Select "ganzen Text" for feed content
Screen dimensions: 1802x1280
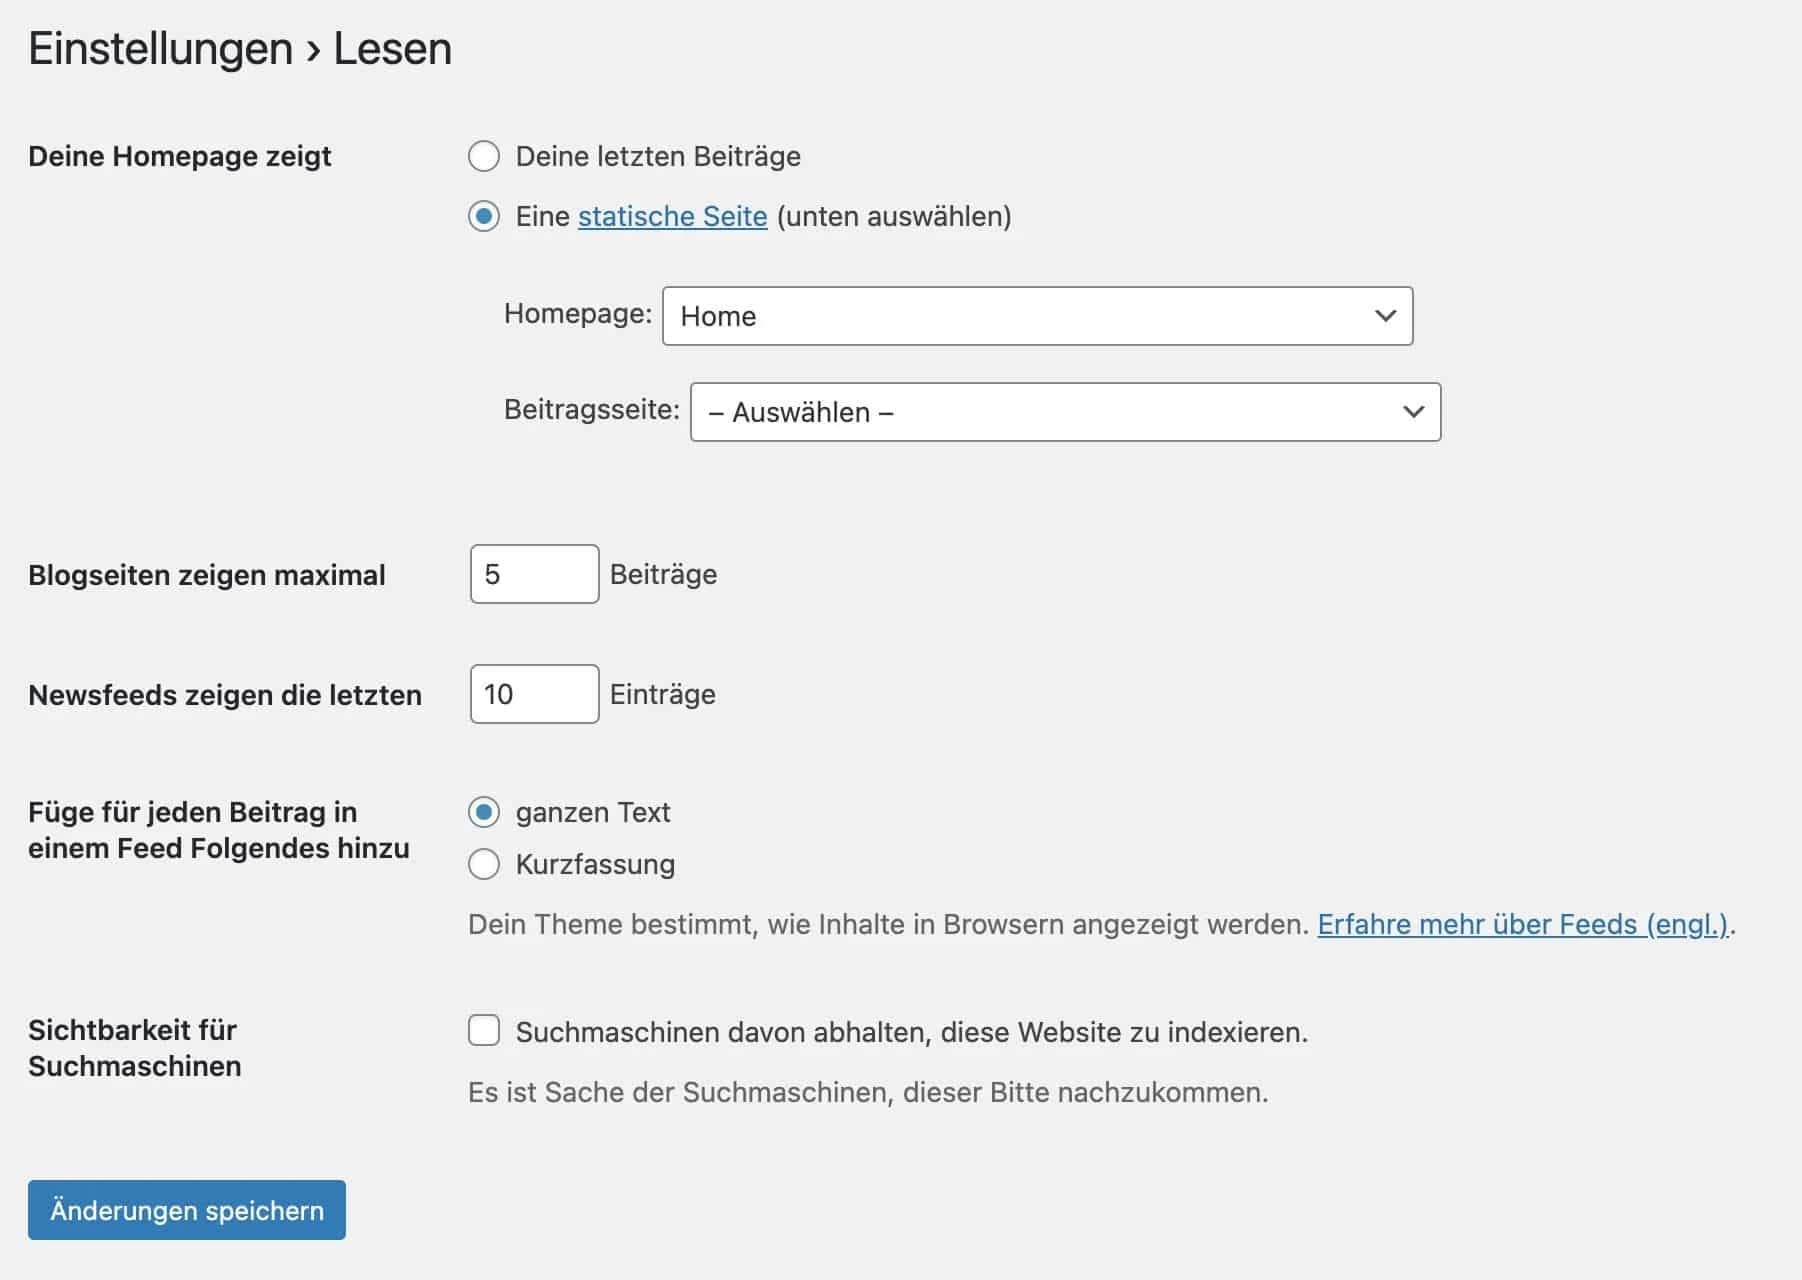[x=484, y=813]
